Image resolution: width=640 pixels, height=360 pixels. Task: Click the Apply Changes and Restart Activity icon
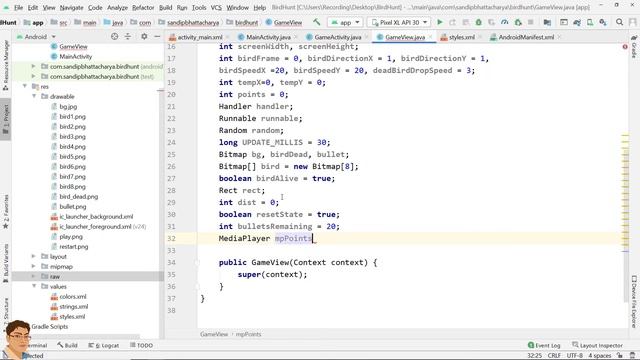(452, 22)
